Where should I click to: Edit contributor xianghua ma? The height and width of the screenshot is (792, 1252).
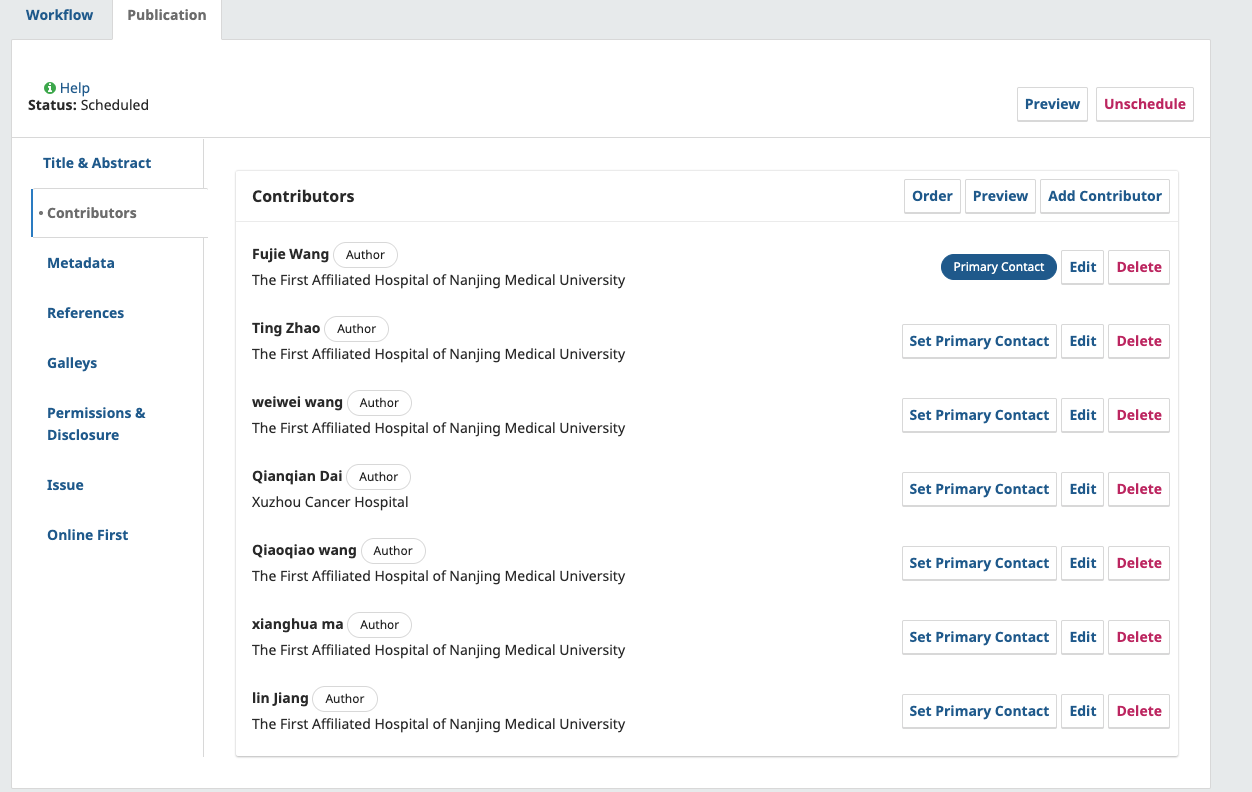(x=1082, y=637)
